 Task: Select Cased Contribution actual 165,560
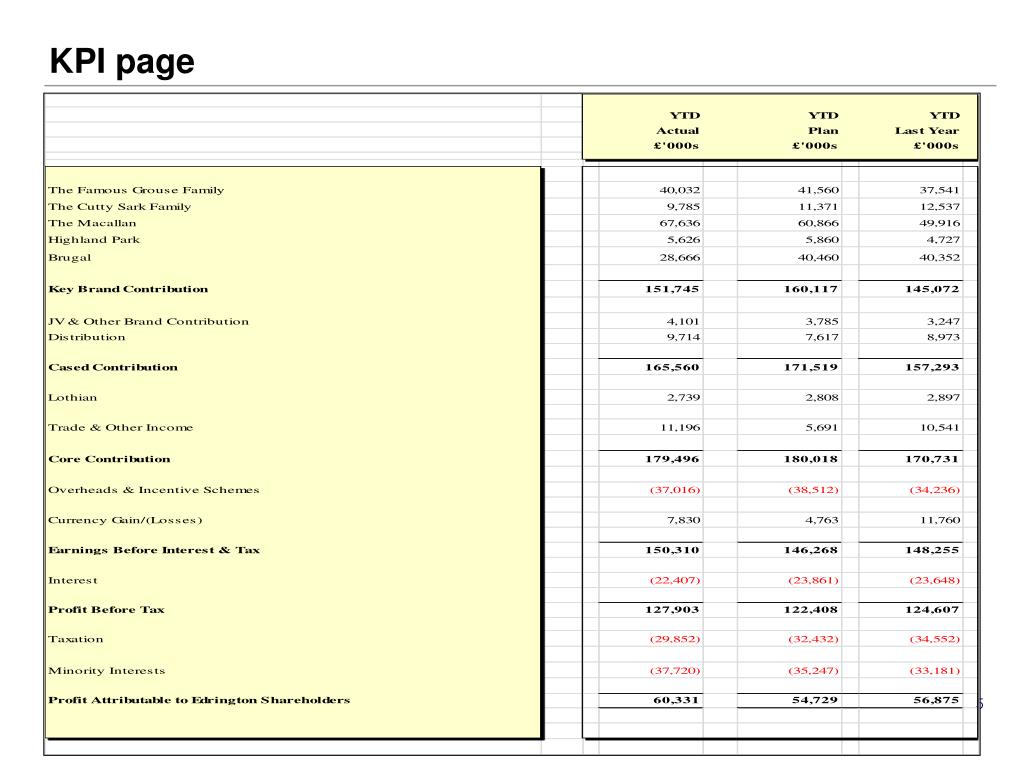click(x=672, y=367)
